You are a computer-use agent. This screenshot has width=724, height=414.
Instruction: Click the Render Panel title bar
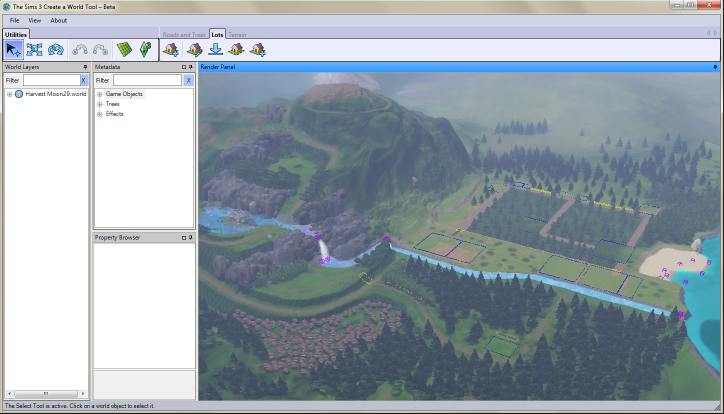(x=459, y=67)
